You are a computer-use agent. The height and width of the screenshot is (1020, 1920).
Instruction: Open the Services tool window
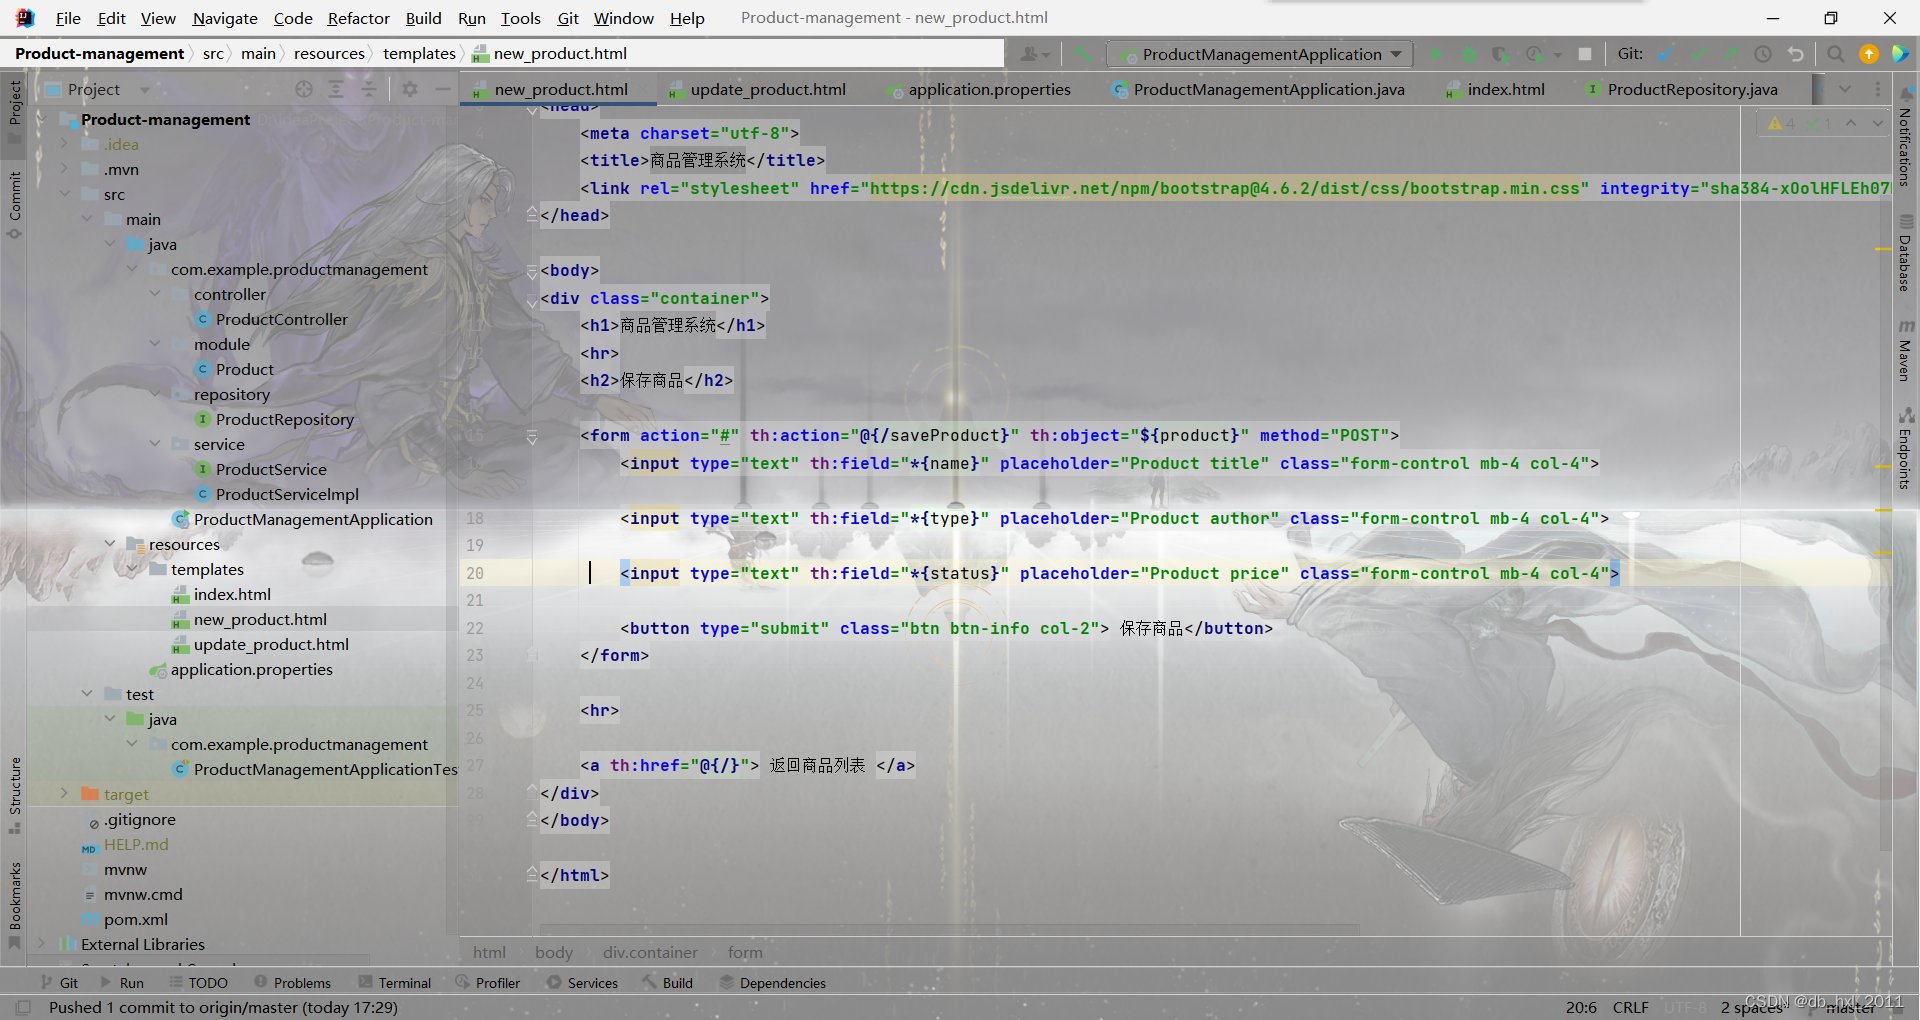coord(583,983)
